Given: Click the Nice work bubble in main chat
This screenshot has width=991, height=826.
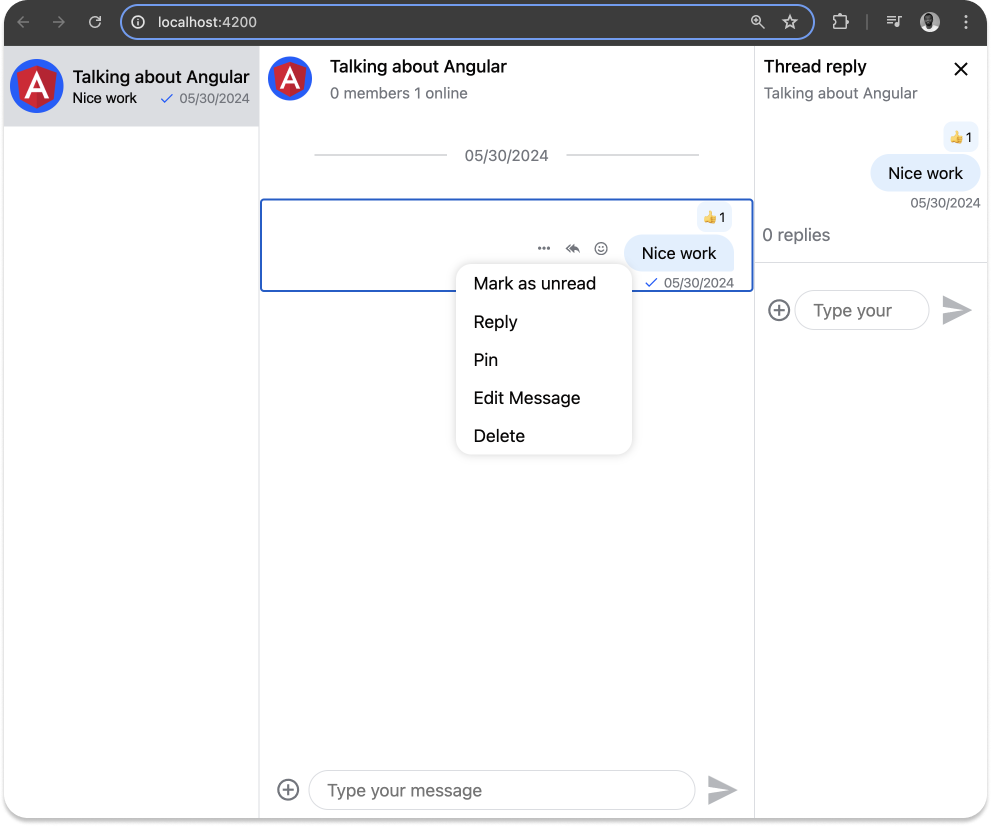Looking at the screenshot, I should 679,253.
